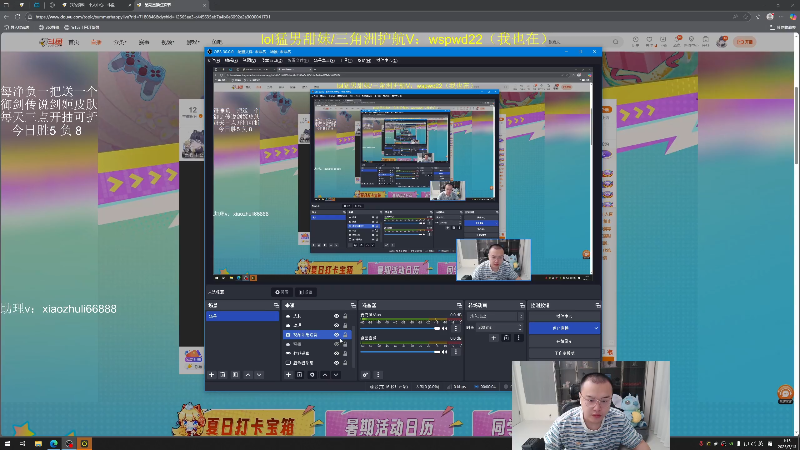Click the browser refresh icon
This screenshot has height=450, width=800.
(x=18, y=17)
